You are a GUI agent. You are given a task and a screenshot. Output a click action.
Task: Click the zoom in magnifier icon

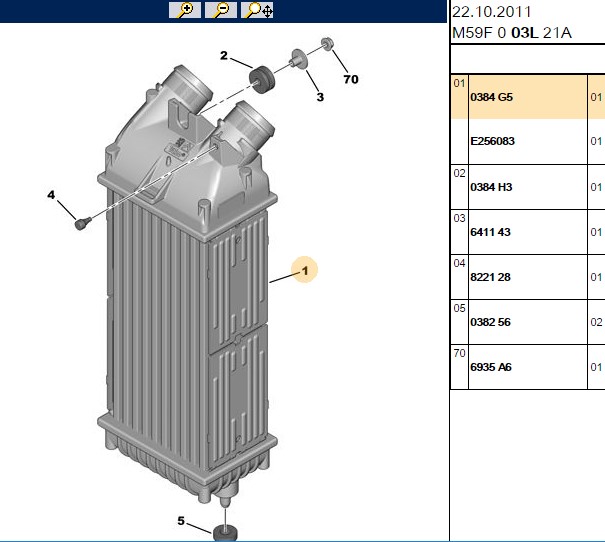[185, 10]
